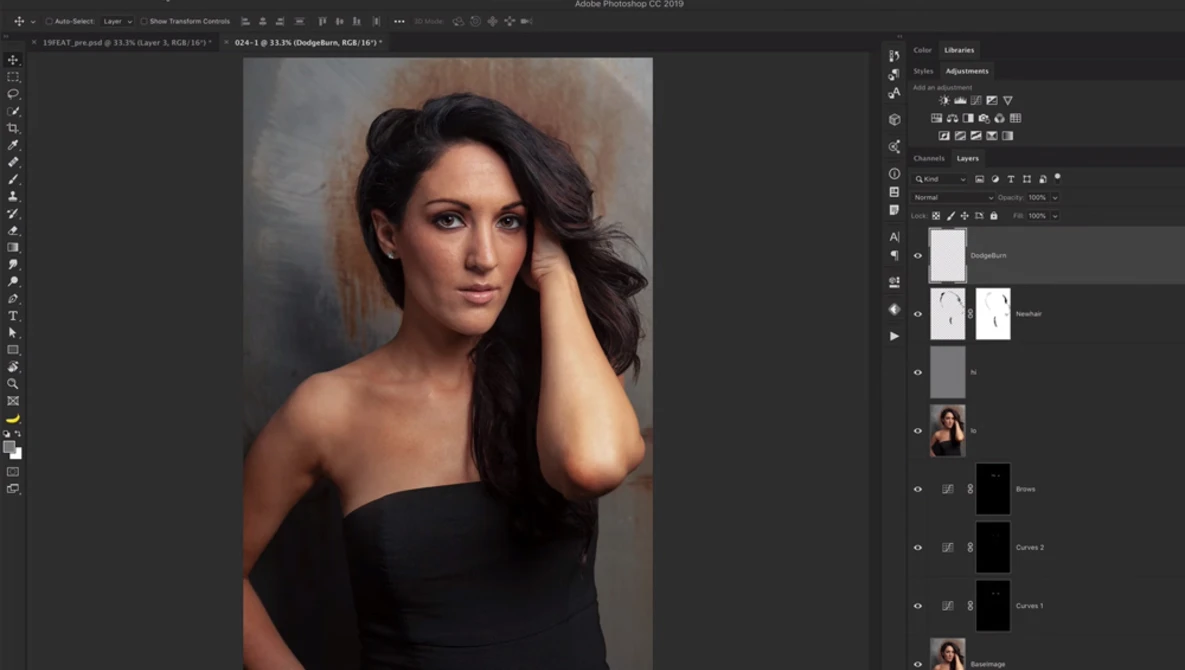Image resolution: width=1185 pixels, height=670 pixels.
Task: Hide the Curves 1 layer
Action: click(x=918, y=606)
